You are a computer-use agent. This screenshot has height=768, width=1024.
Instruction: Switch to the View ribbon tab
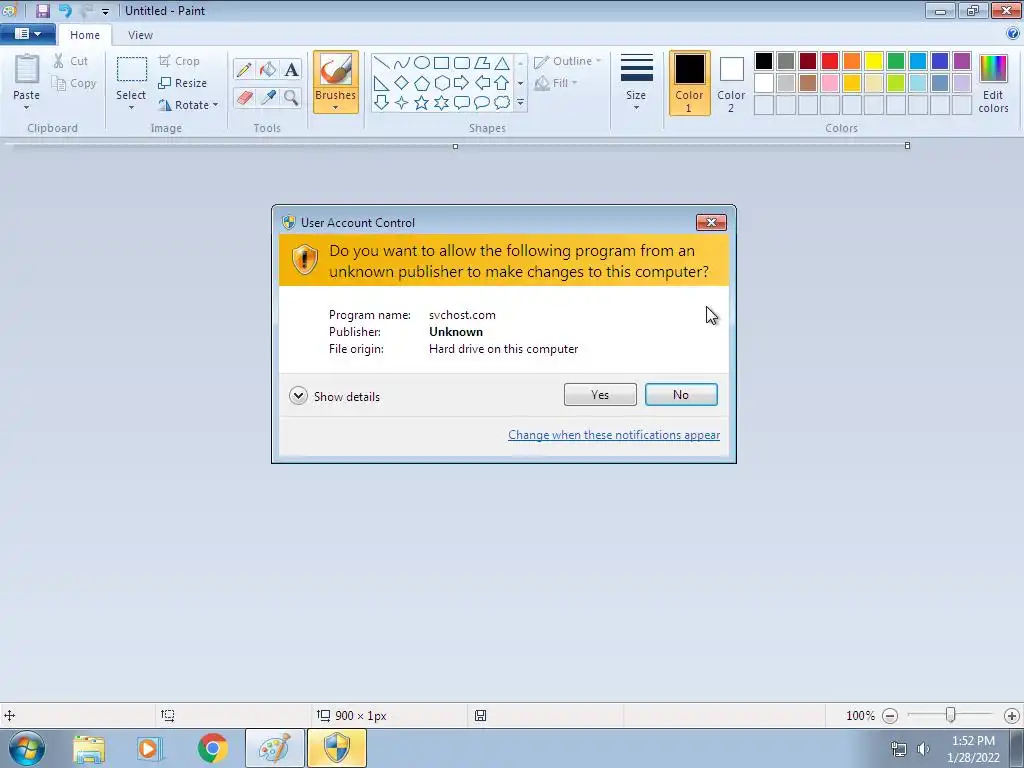(140, 35)
